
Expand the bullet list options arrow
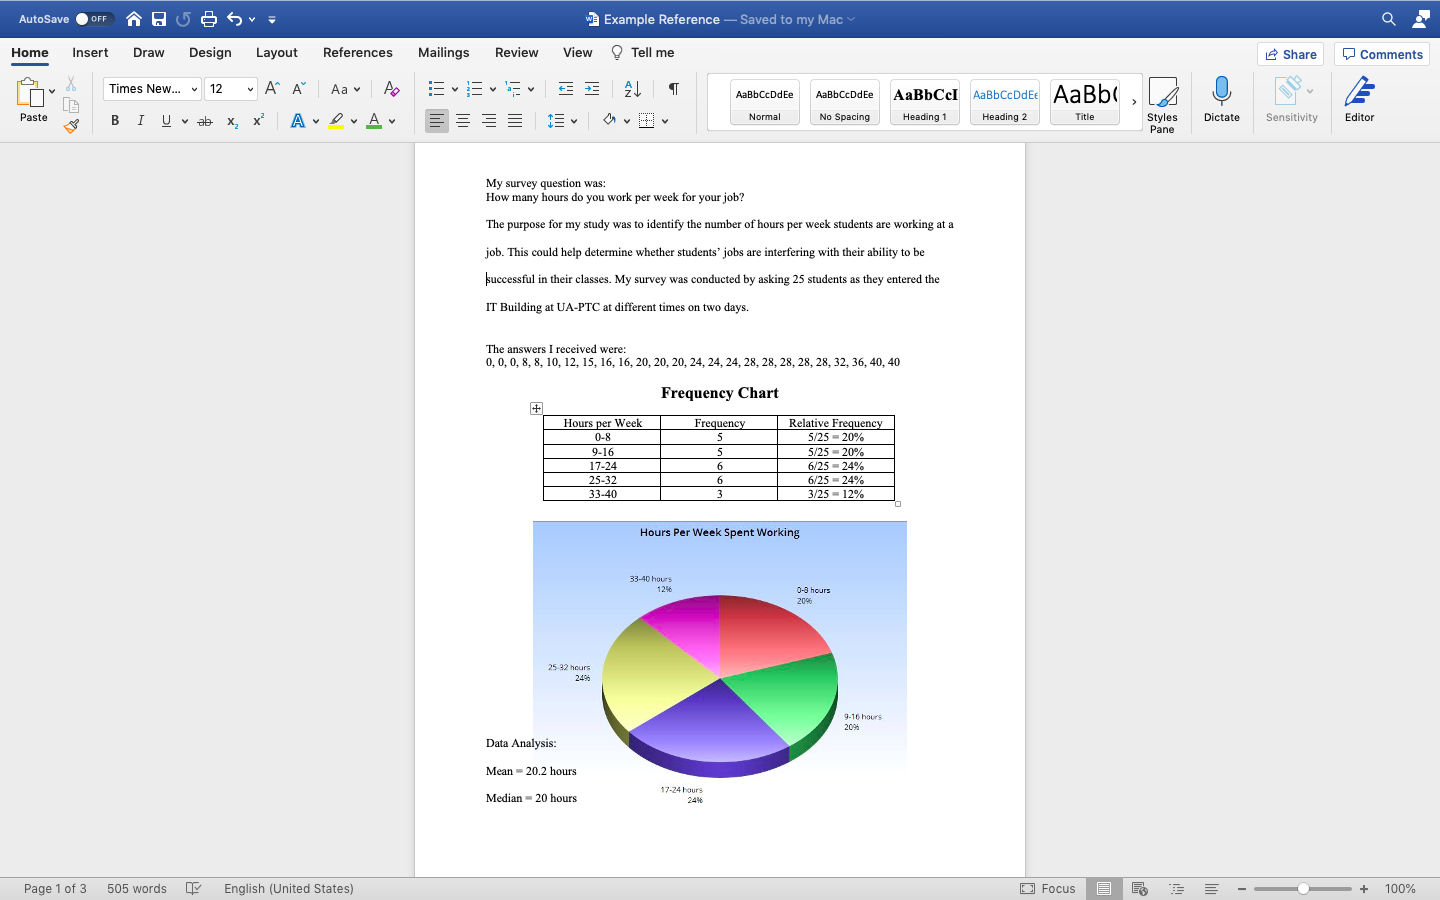point(455,89)
